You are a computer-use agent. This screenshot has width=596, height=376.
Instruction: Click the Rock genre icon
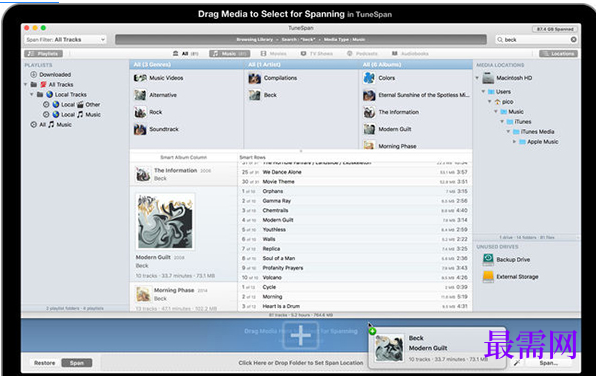[140, 112]
